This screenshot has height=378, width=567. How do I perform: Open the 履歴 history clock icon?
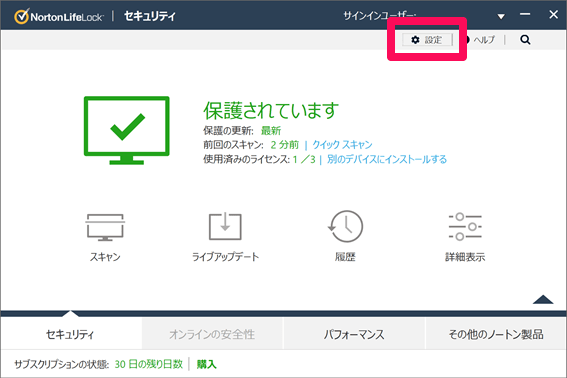point(345,226)
